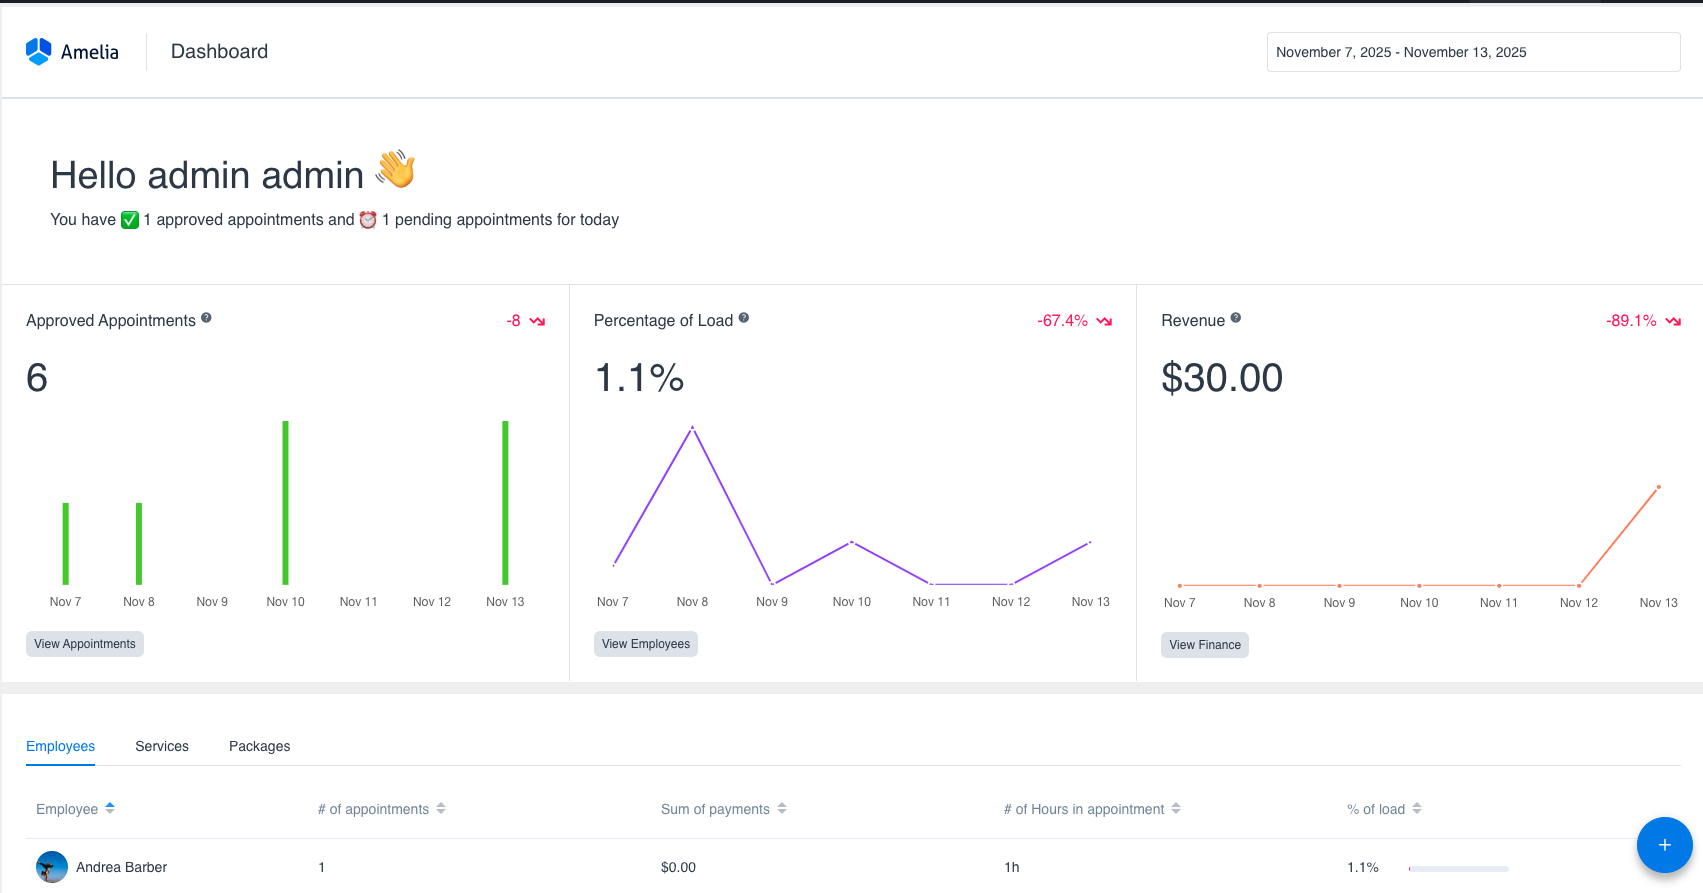This screenshot has height=893, width=1703.
Task: Sort by # of appointments arrows
Action: [441, 808]
